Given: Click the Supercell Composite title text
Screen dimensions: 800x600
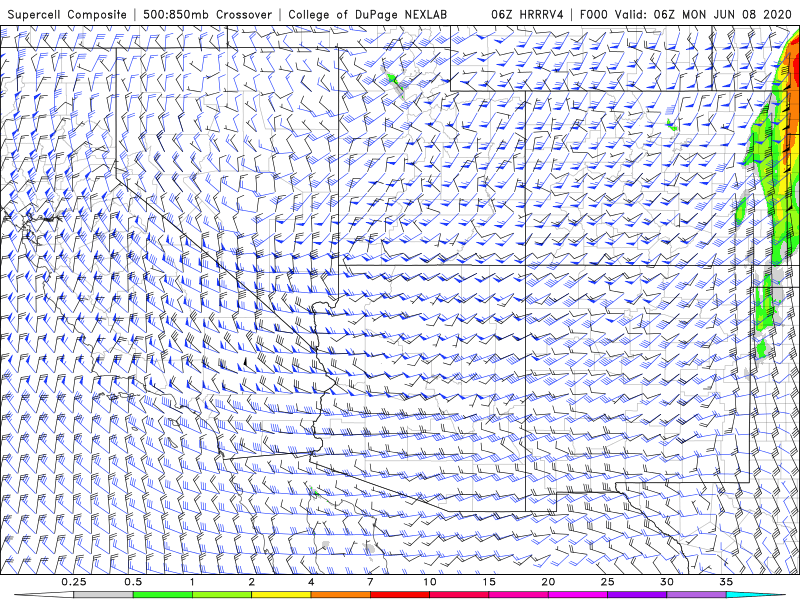Looking at the screenshot, I should 67,15.
